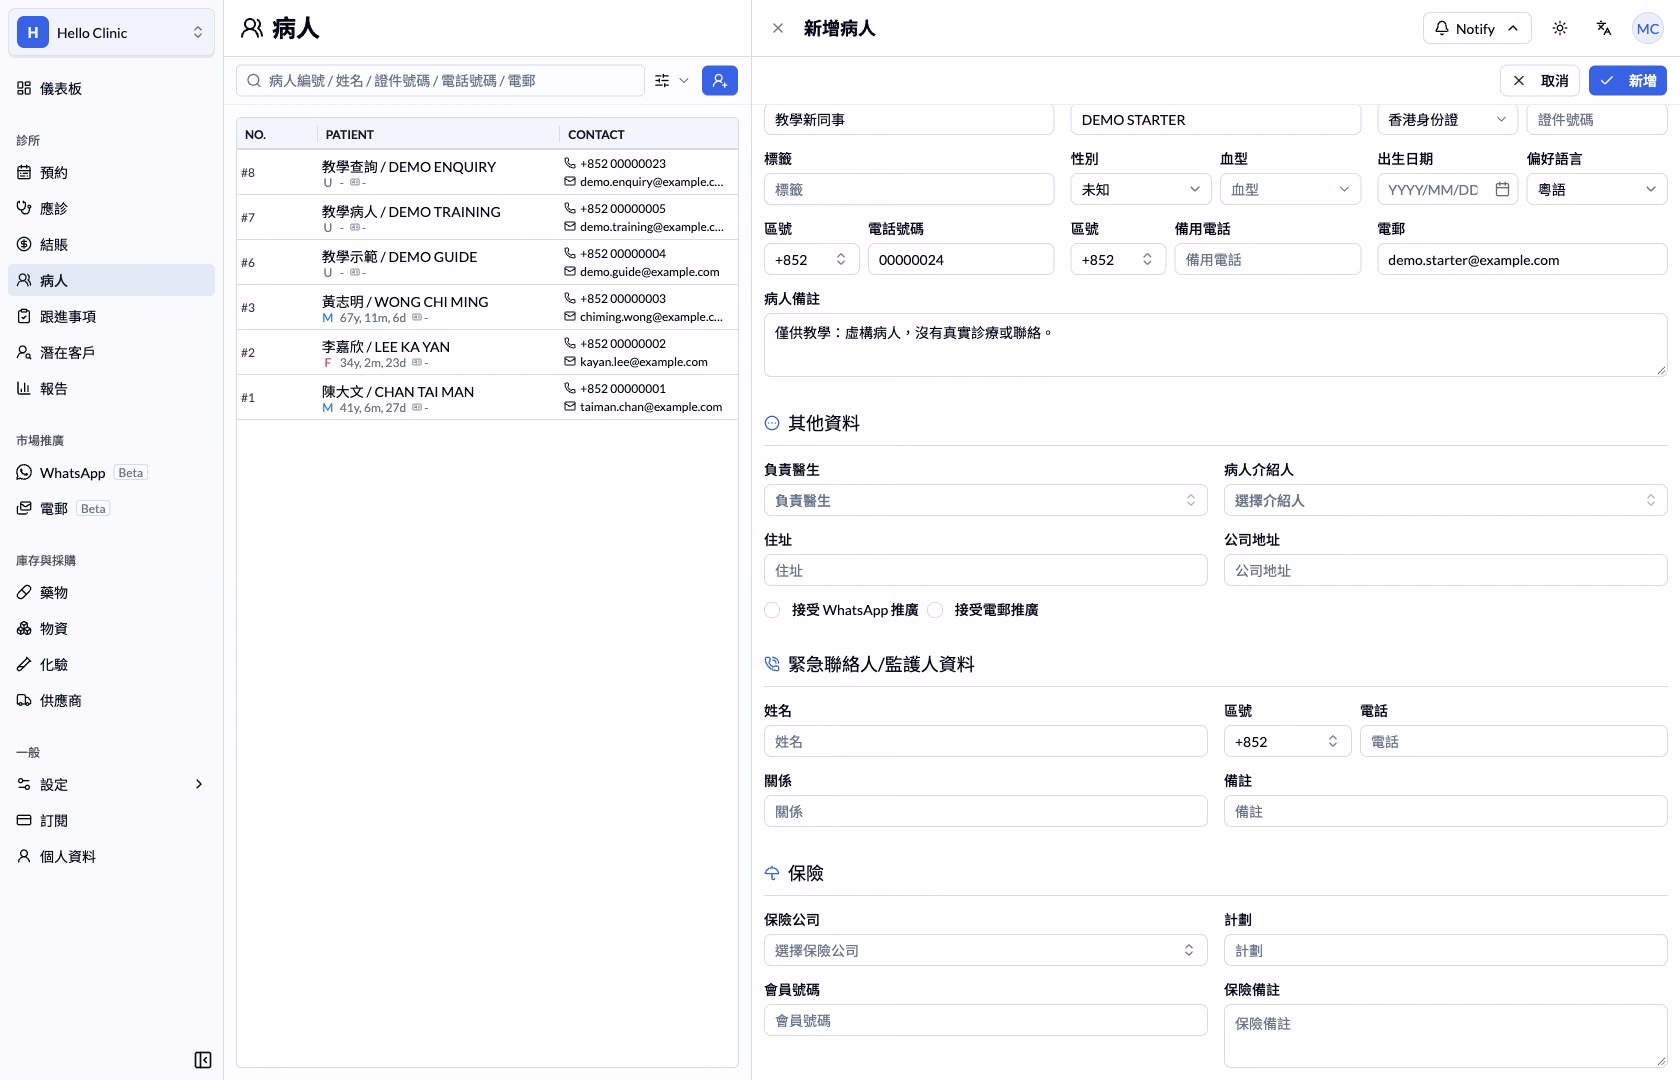
Task: Close the 新增病人 panel with X
Action: pos(778,28)
